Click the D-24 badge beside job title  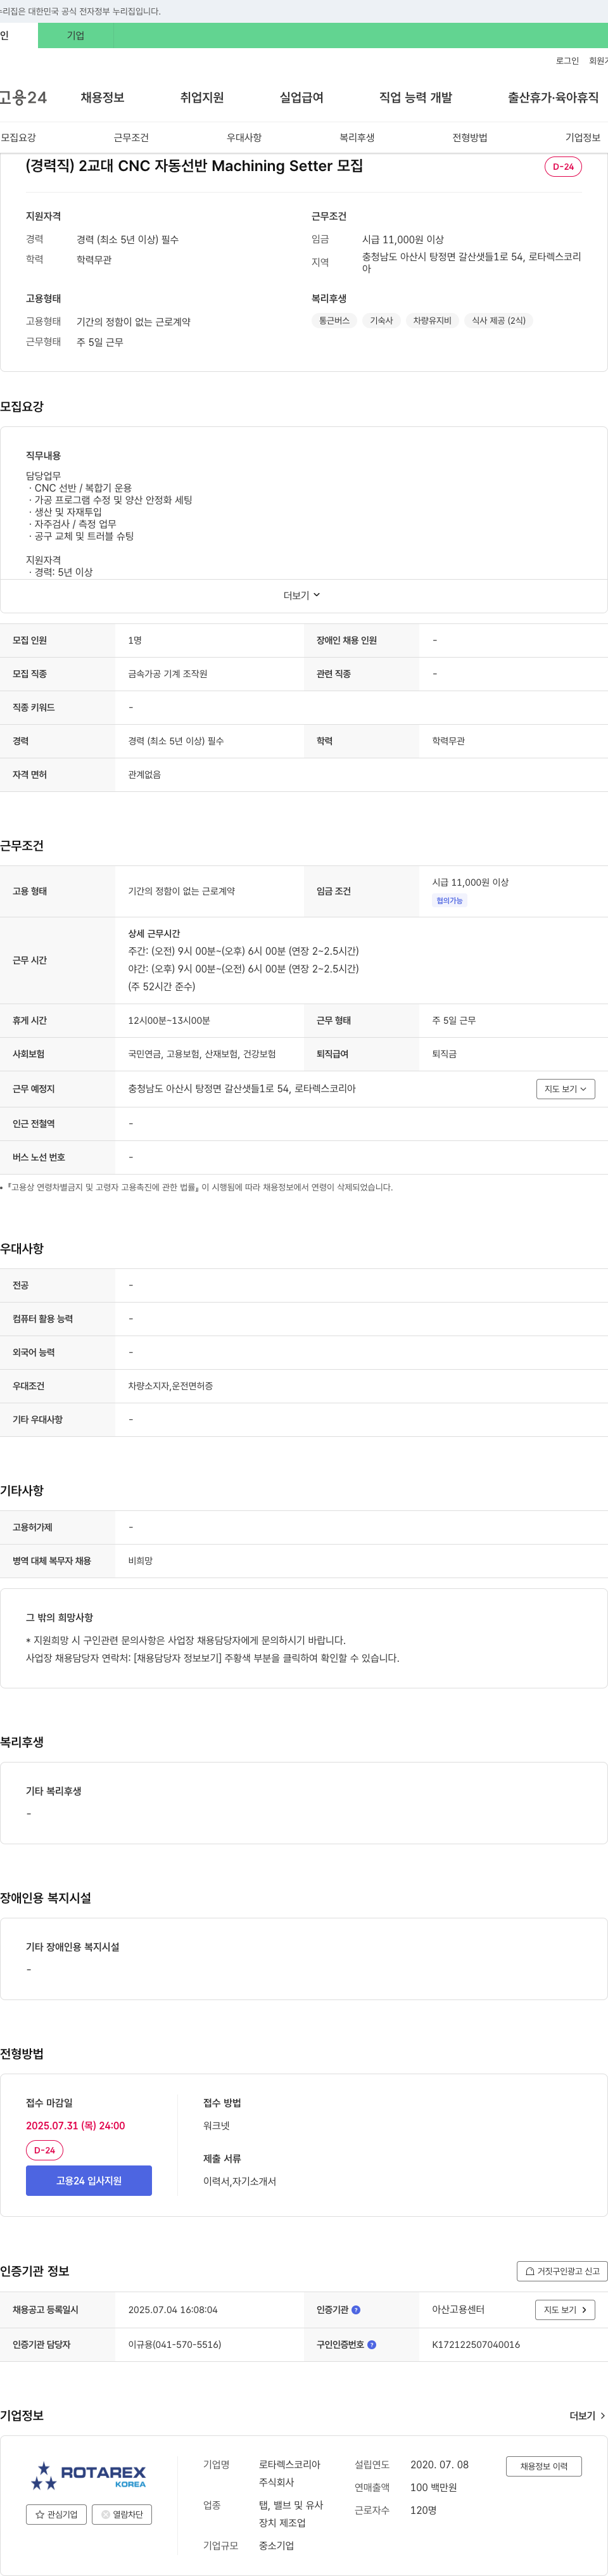[563, 167]
